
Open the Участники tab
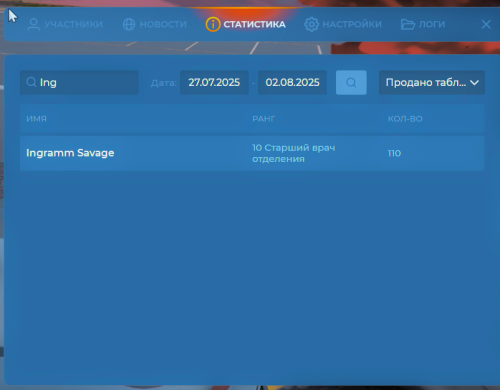[x=65, y=24]
